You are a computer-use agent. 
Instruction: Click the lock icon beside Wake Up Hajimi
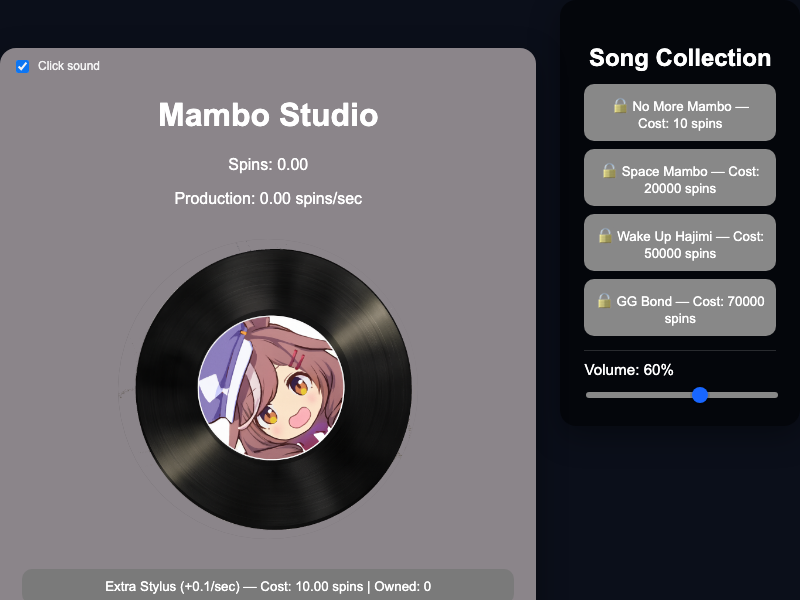point(605,236)
